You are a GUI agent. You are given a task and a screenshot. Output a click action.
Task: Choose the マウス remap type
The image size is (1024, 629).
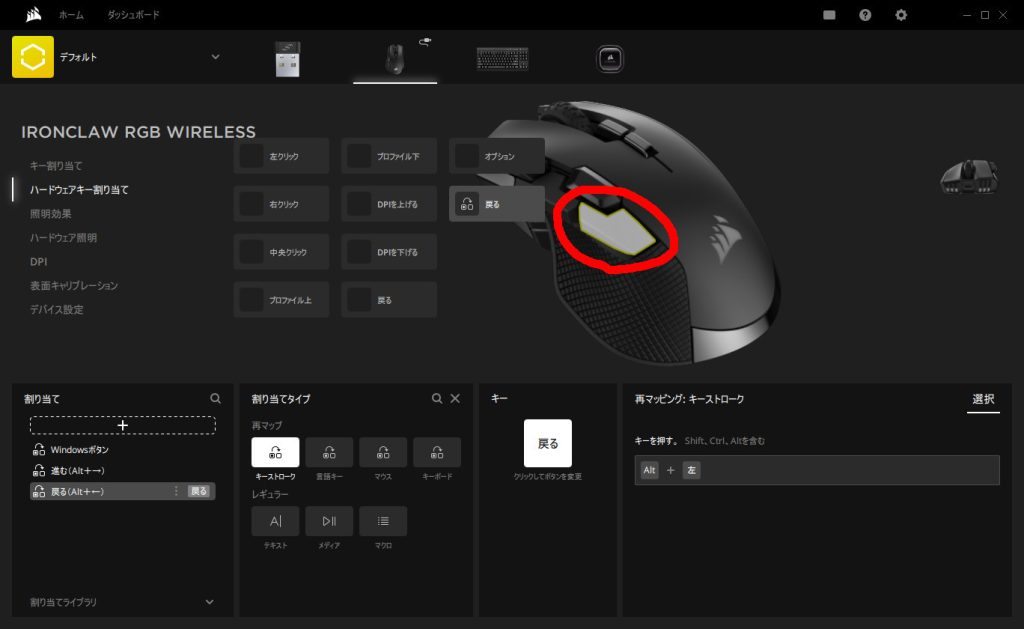[x=383, y=453]
